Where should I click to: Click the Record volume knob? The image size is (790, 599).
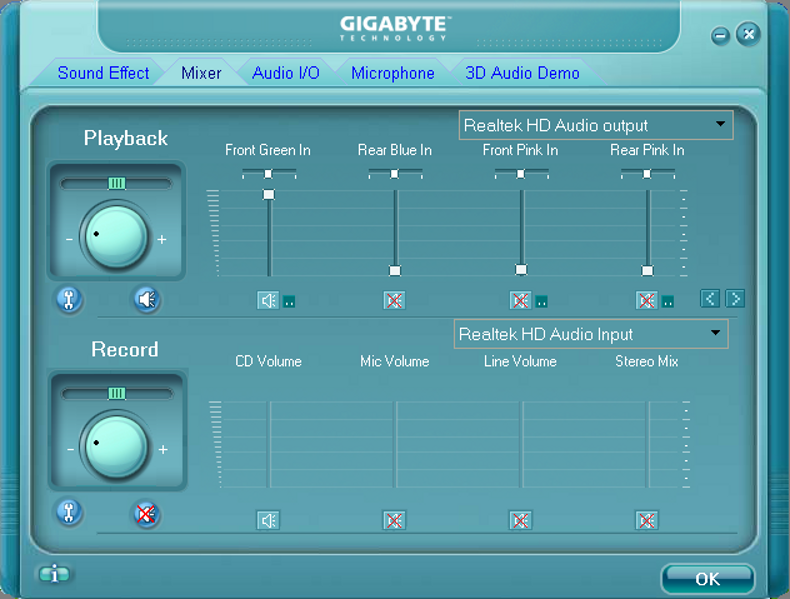point(115,446)
